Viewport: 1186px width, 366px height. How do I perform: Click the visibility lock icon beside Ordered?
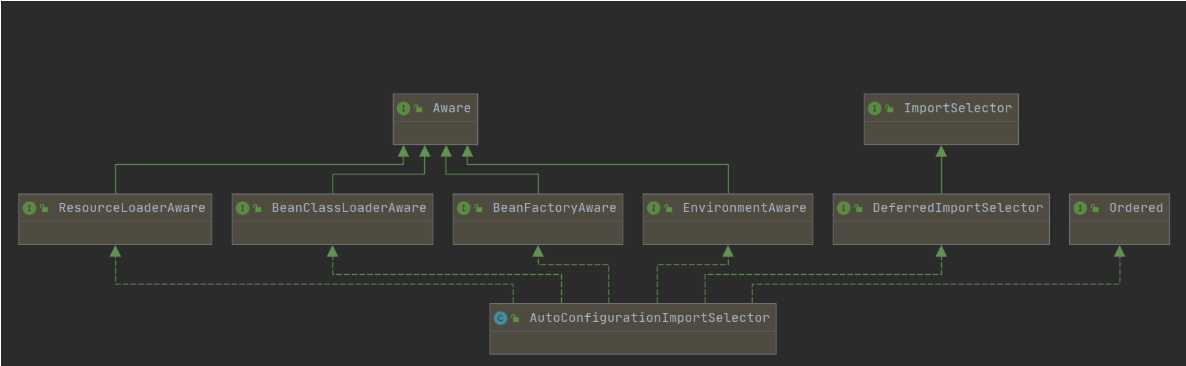point(1094,208)
